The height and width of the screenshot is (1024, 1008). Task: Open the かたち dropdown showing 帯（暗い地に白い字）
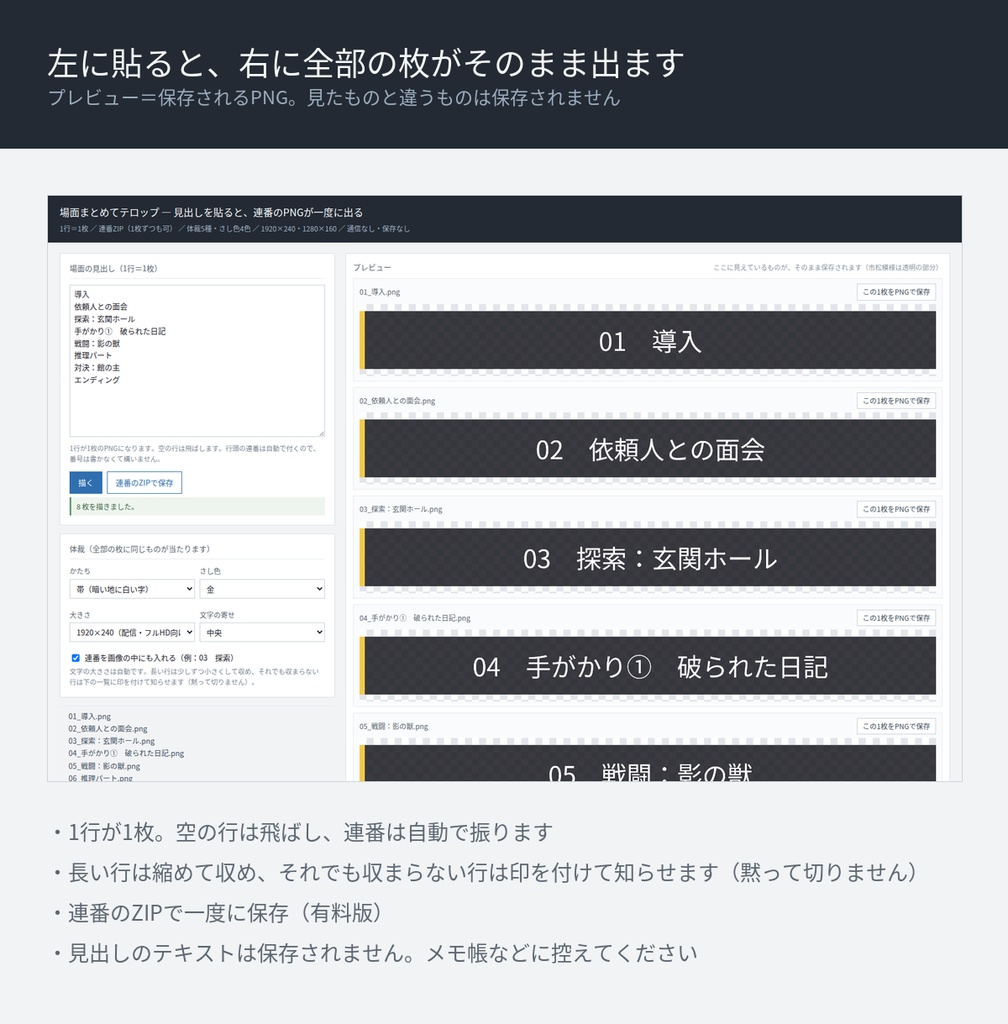coord(132,589)
